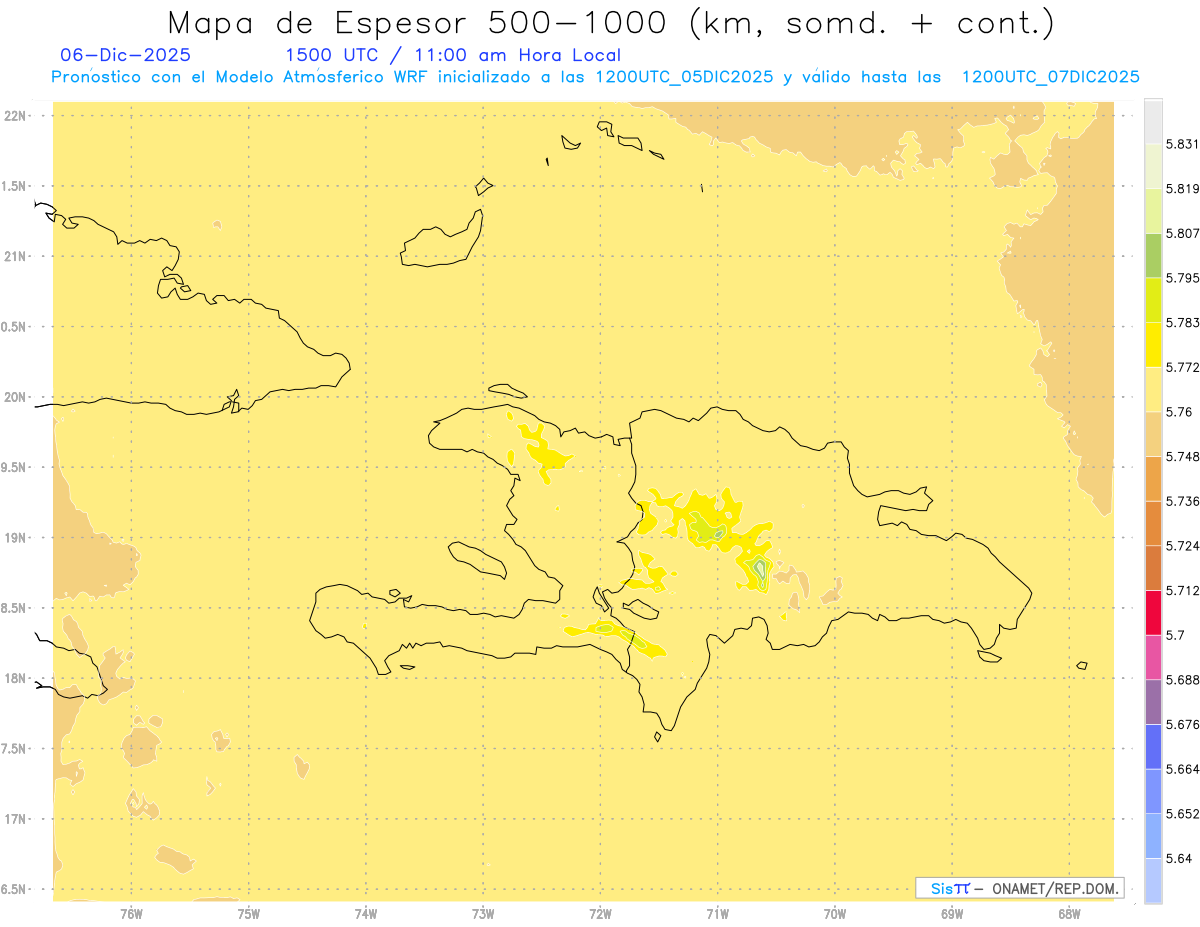Screen dimensions: 1200x927
Task: Click the 5.748 color scale label
Action: pyautogui.click(x=1182, y=457)
